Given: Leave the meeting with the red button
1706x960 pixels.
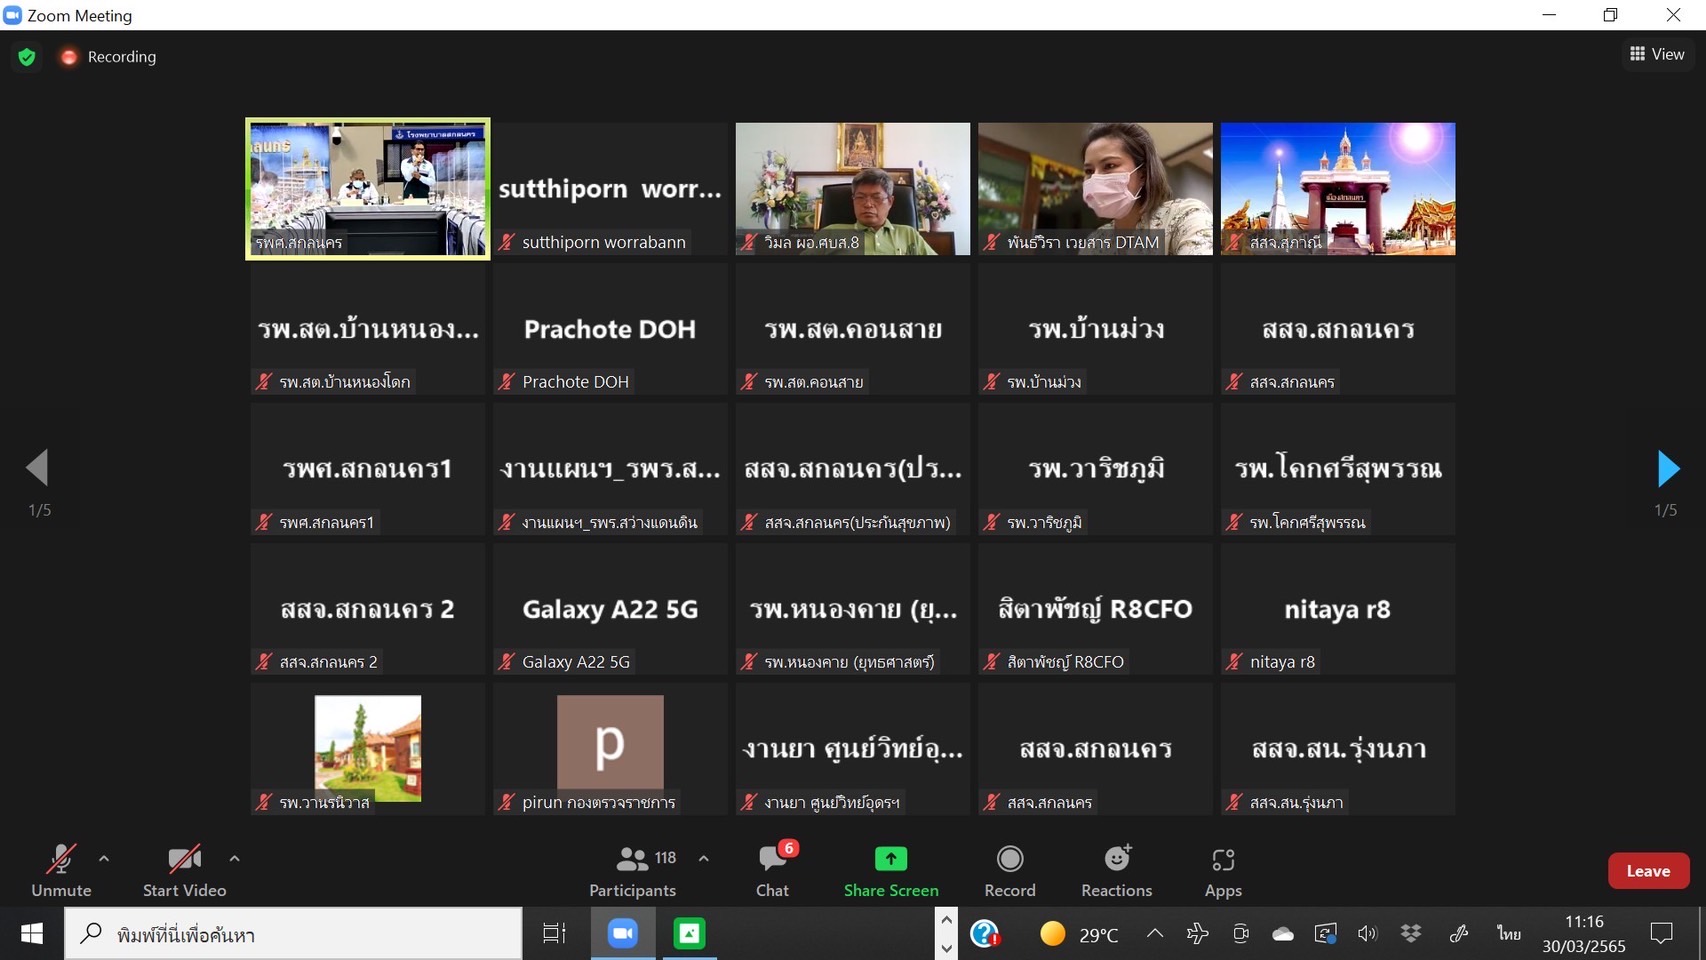Looking at the screenshot, I should pyautogui.click(x=1648, y=871).
